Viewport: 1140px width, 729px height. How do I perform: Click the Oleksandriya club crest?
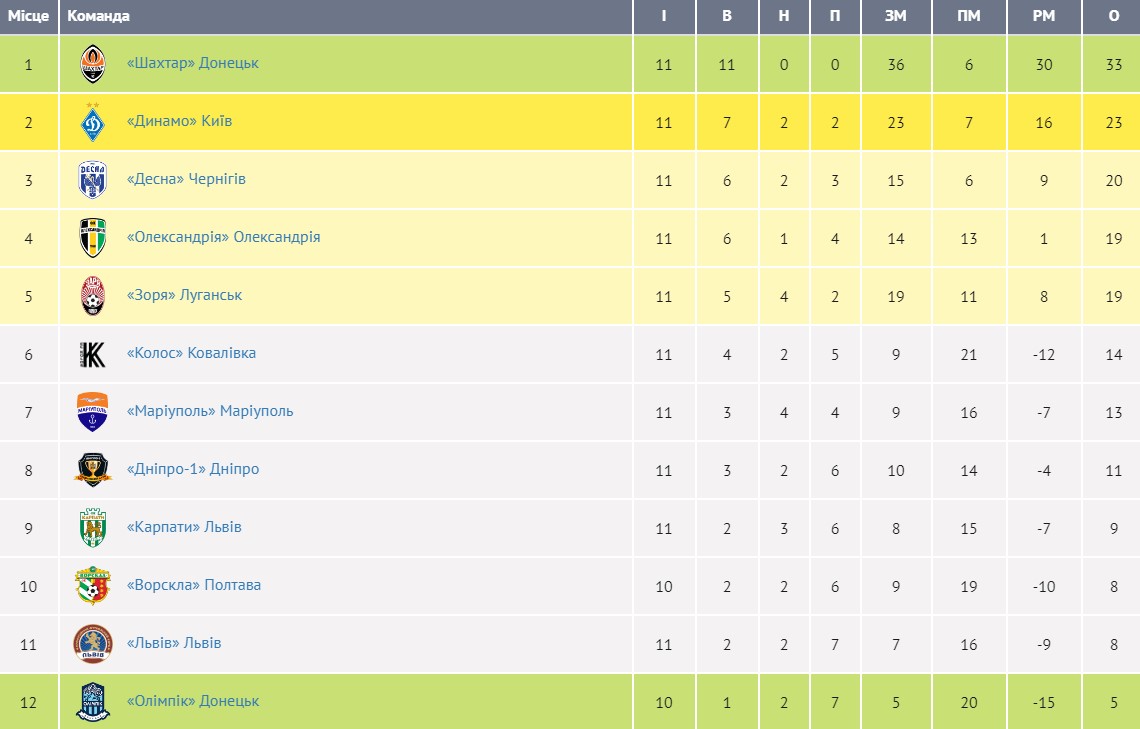tap(93, 238)
